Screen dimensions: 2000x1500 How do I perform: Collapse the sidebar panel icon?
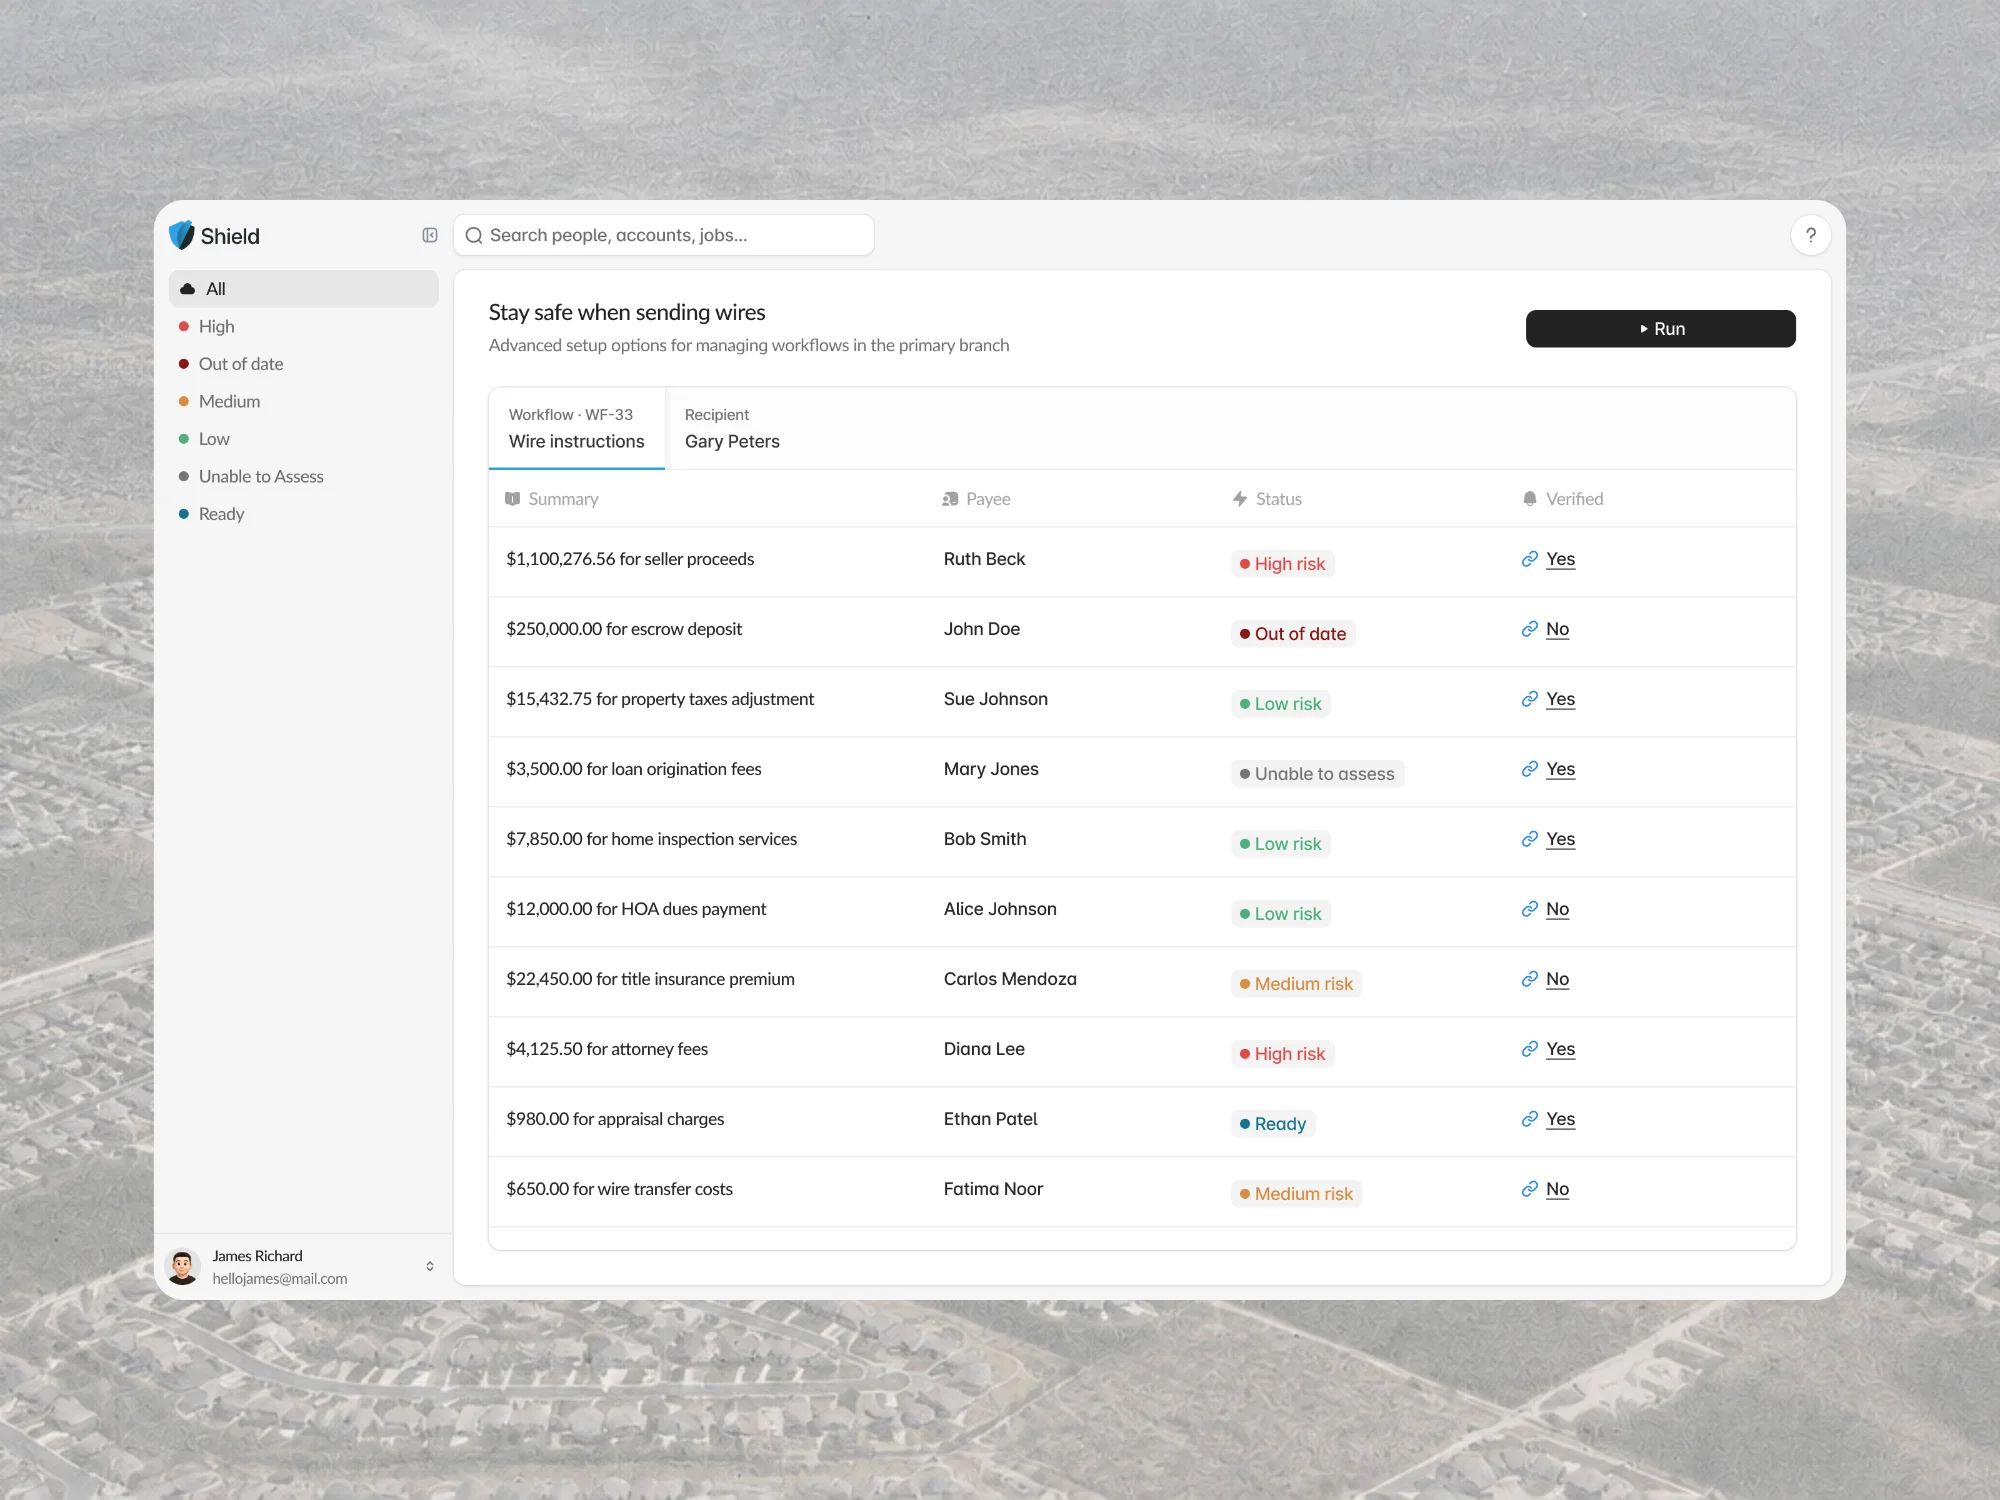click(x=430, y=235)
